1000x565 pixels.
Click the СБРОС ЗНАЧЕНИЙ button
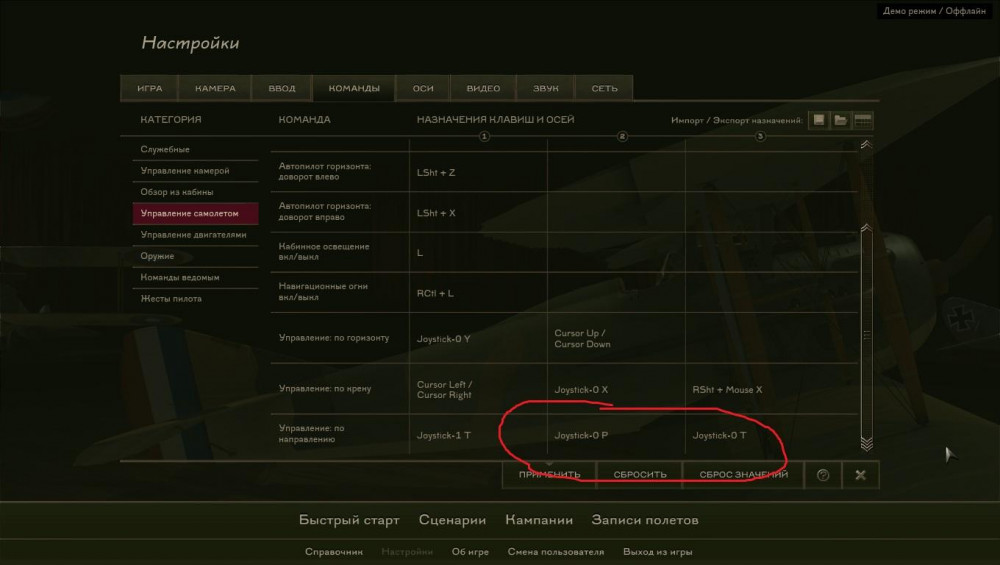(743, 475)
